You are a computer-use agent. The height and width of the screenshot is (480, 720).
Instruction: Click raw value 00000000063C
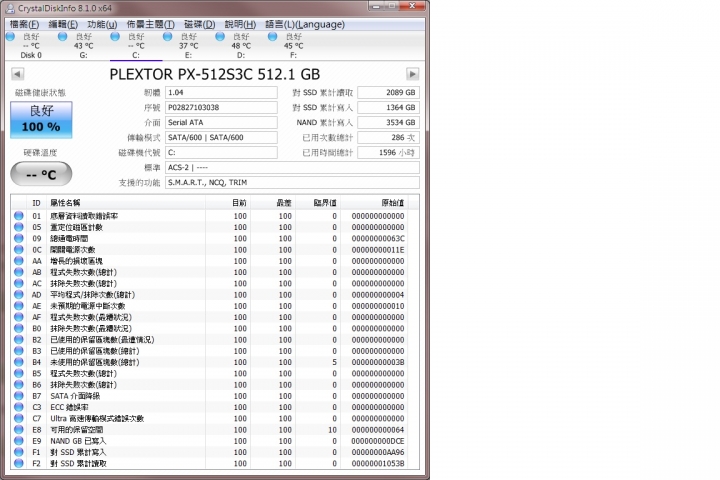(378, 238)
